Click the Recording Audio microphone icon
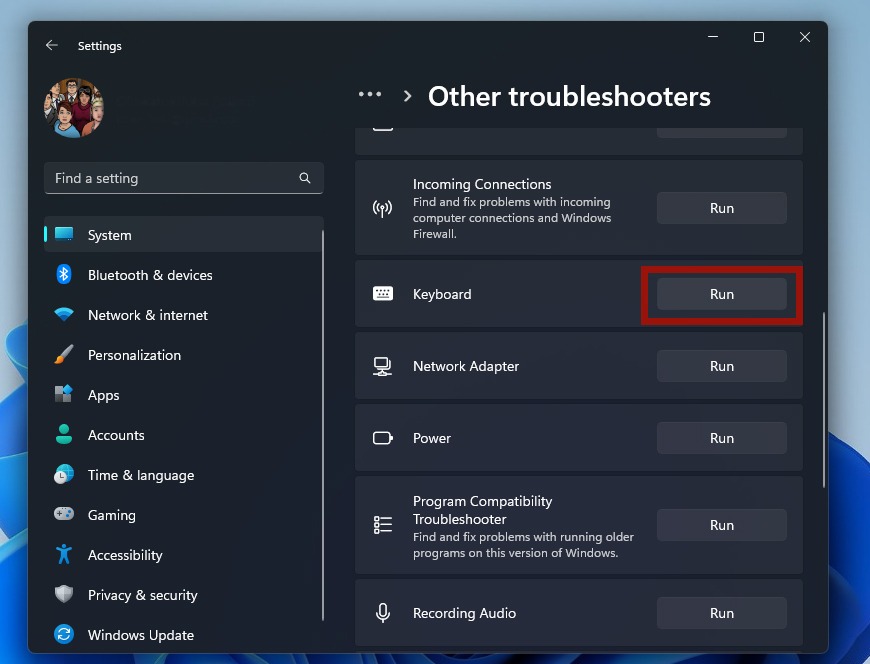Image resolution: width=870 pixels, height=664 pixels. coord(382,613)
